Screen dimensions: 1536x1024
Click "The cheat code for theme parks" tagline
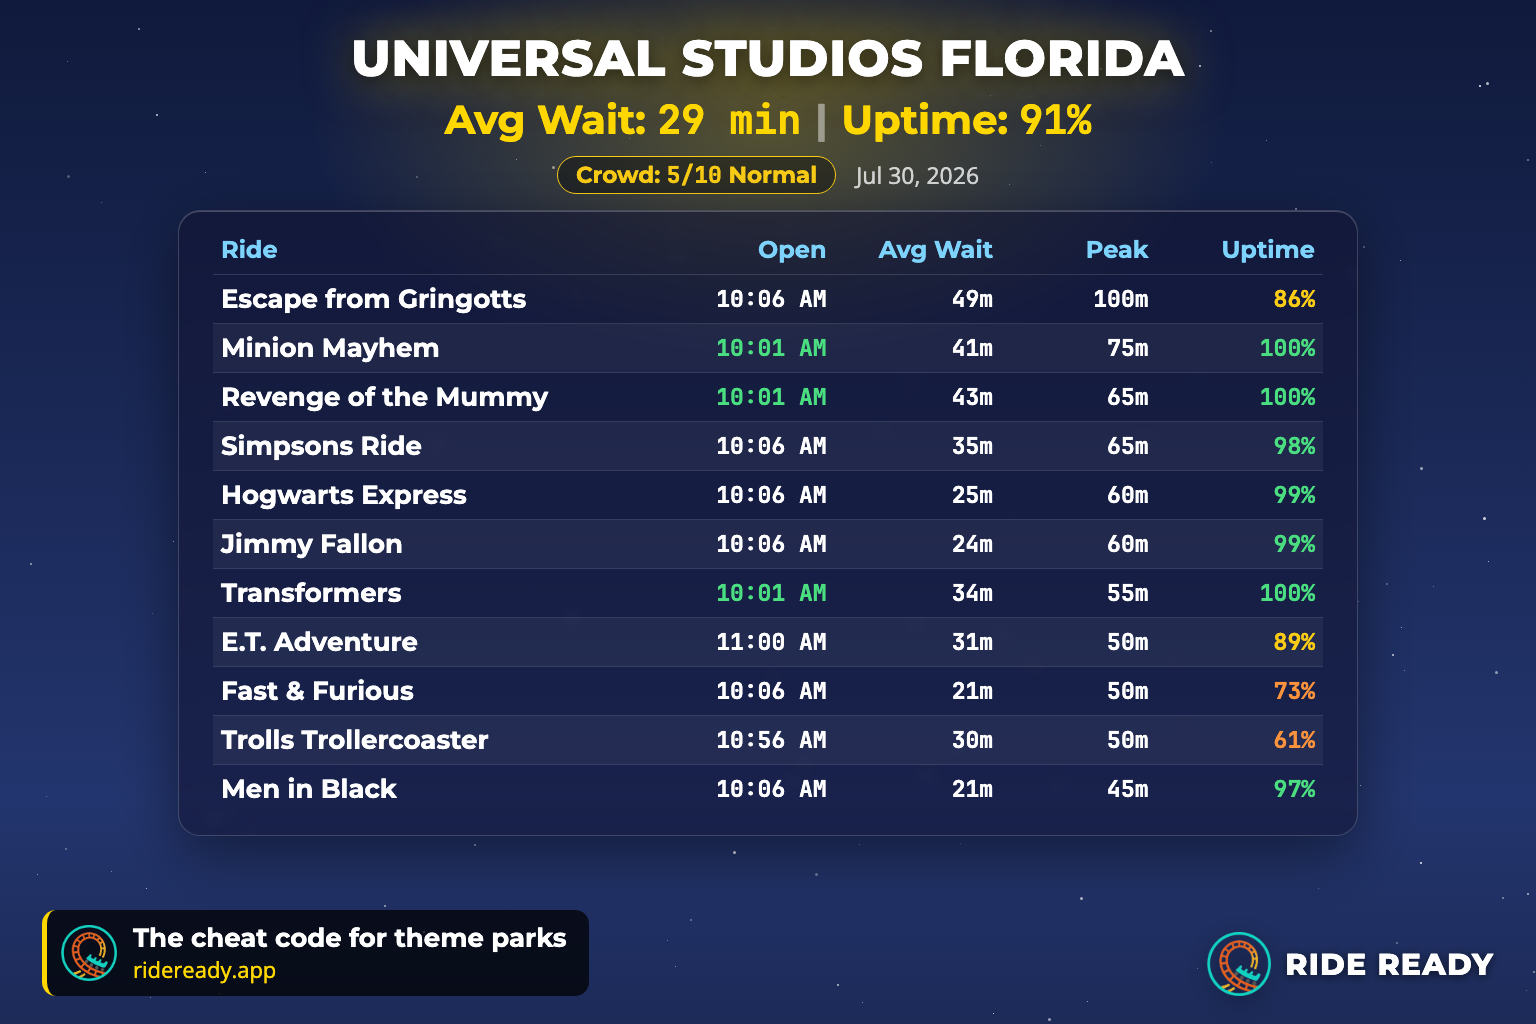[349, 938]
